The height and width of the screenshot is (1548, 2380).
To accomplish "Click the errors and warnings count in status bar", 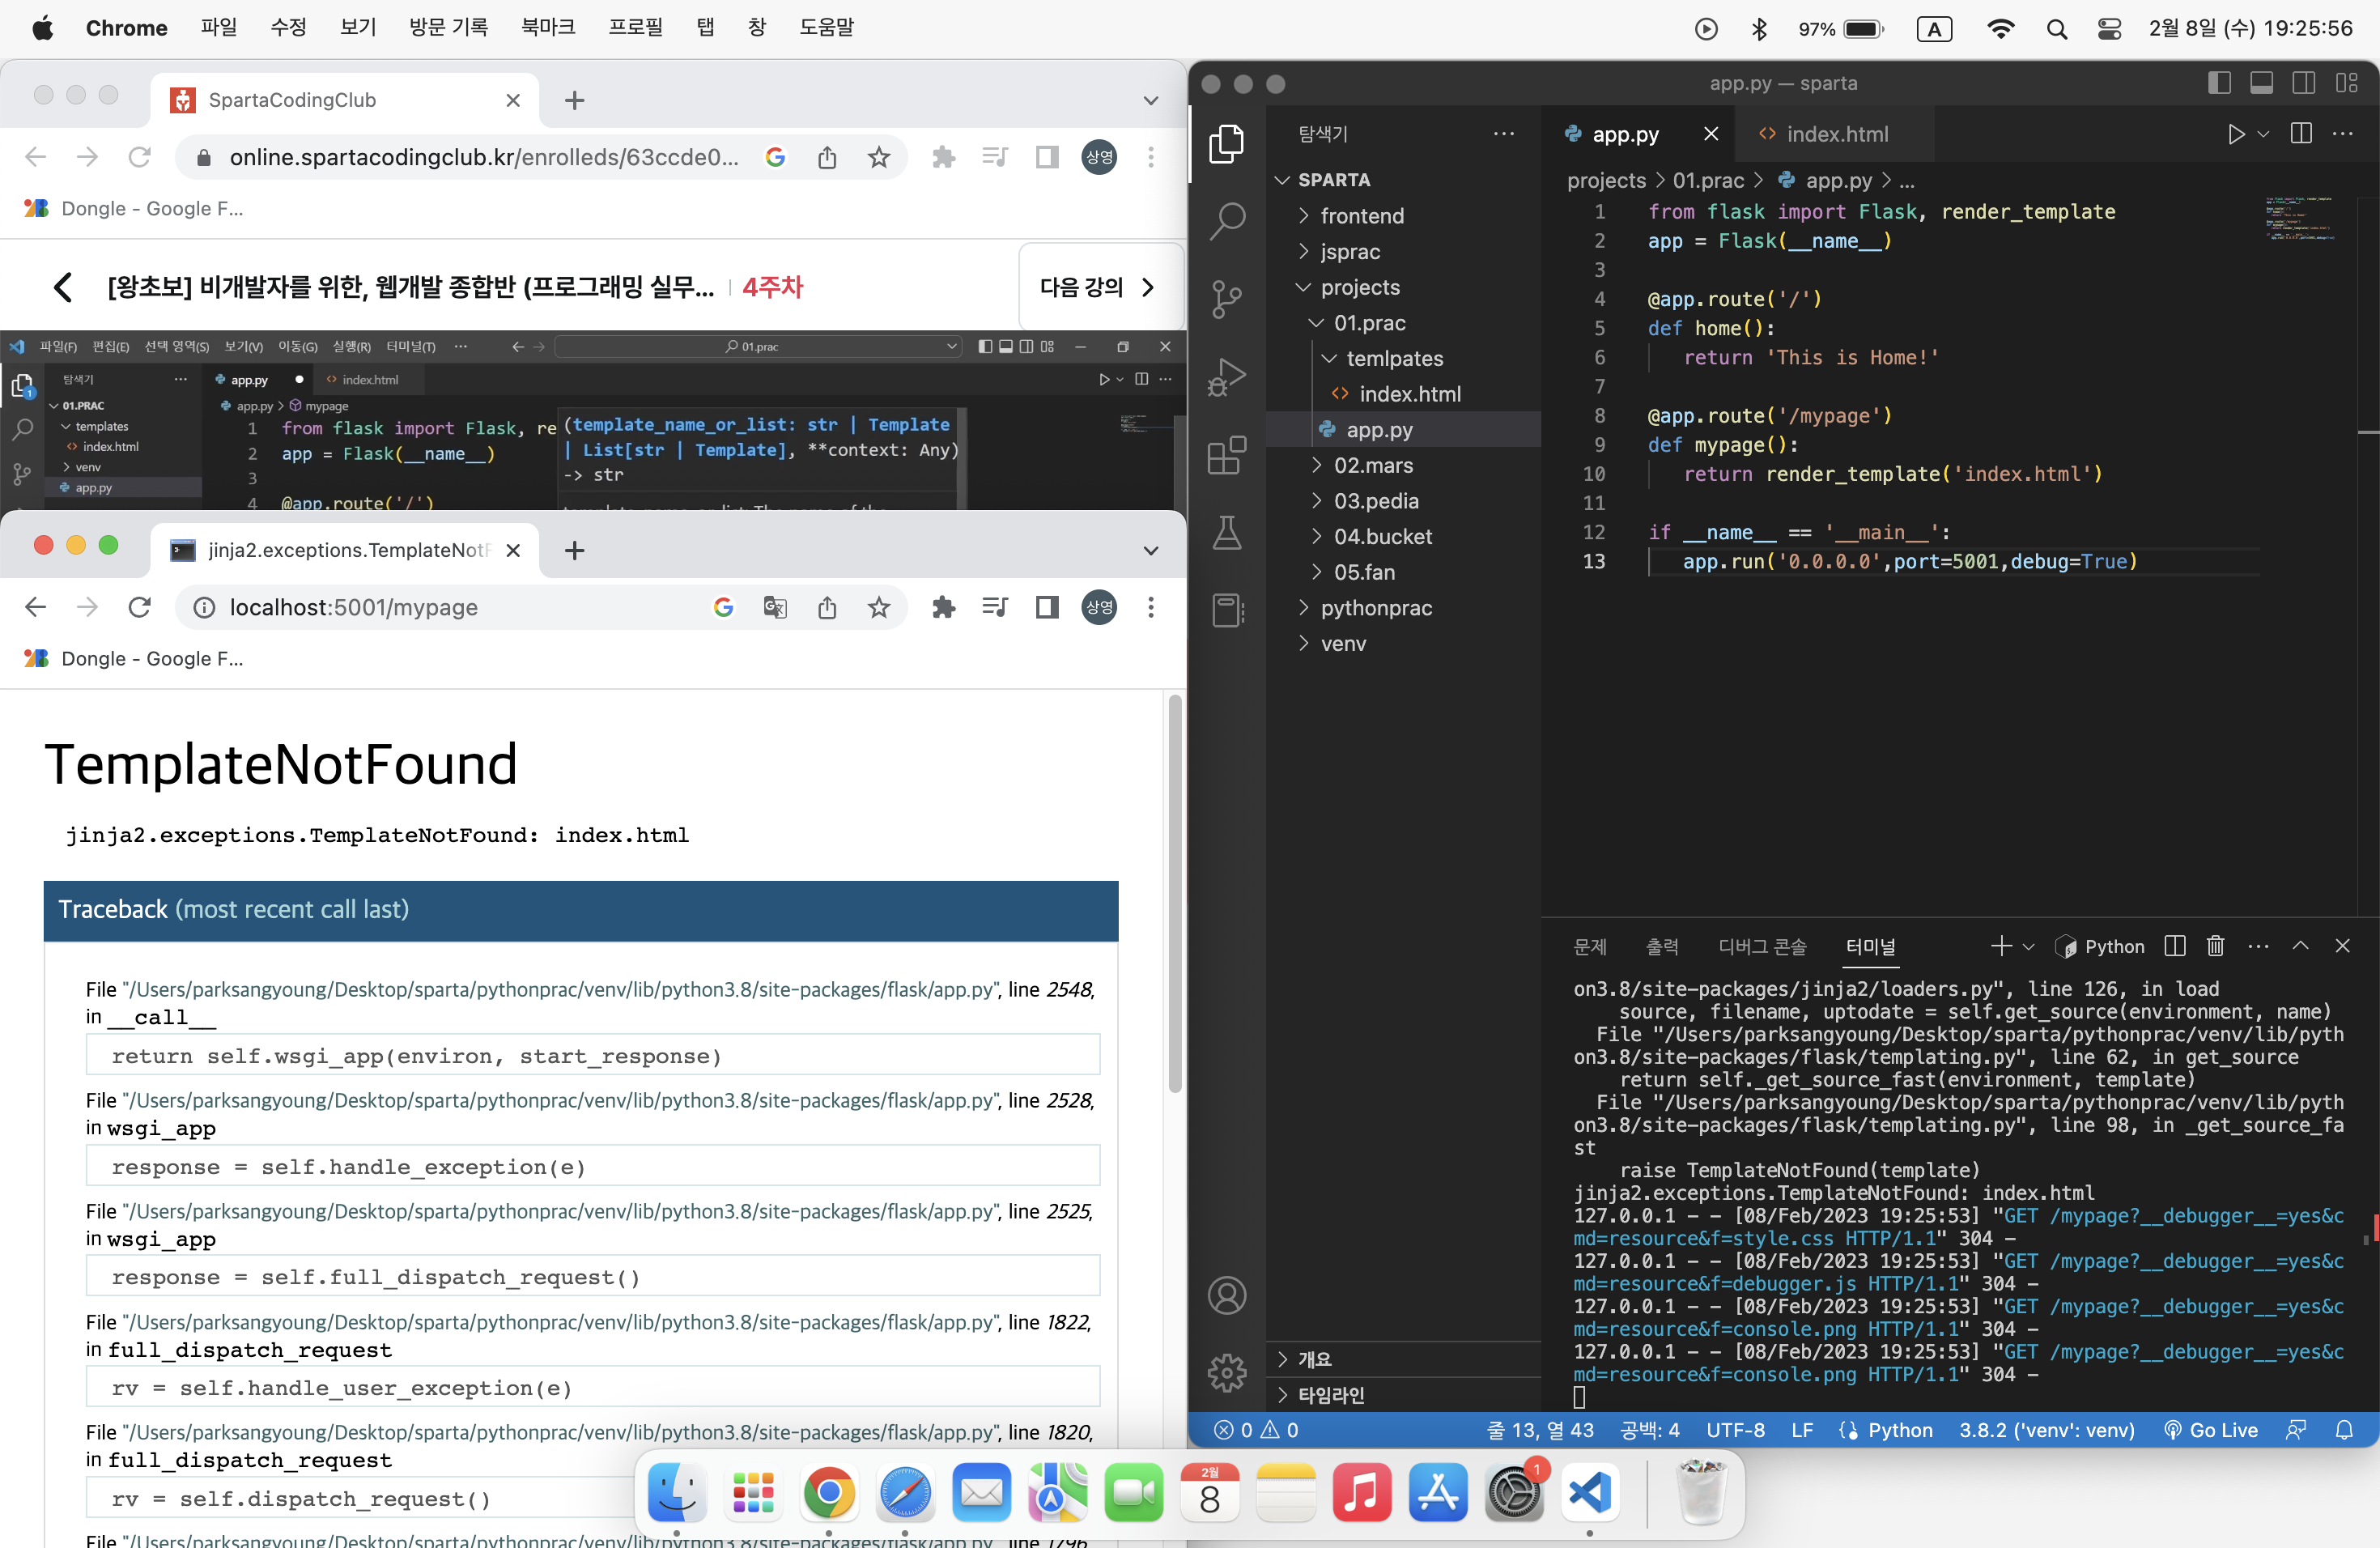I will pyautogui.click(x=1255, y=1430).
